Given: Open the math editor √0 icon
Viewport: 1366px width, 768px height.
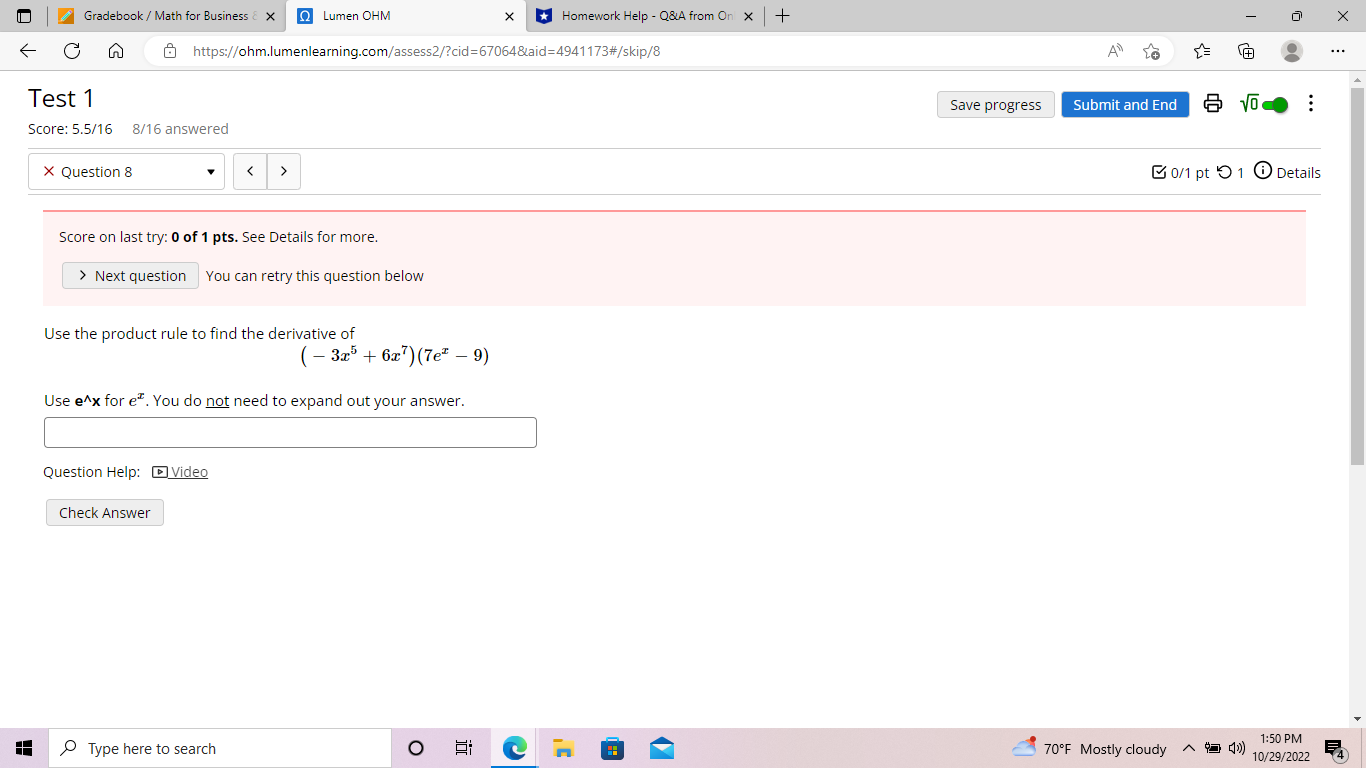Looking at the screenshot, I should (x=1251, y=103).
